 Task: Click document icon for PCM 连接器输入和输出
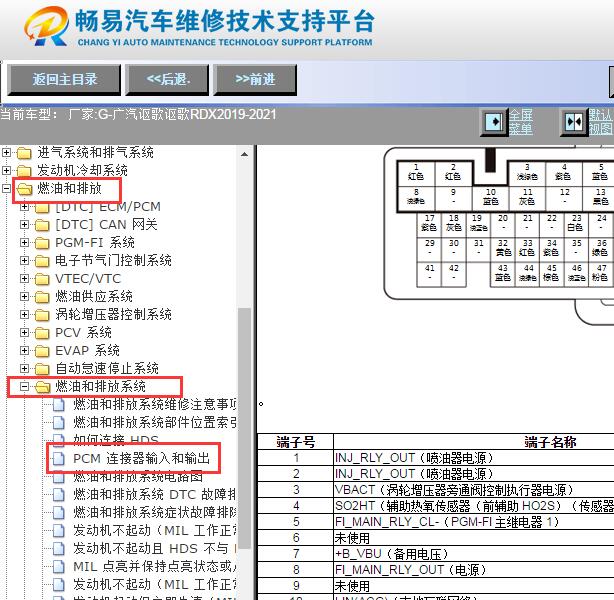point(59,458)
